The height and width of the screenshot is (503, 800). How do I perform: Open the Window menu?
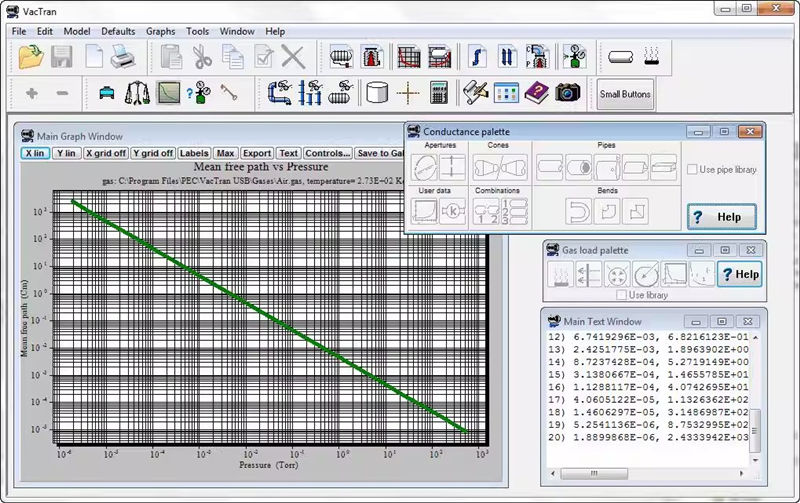237,31
